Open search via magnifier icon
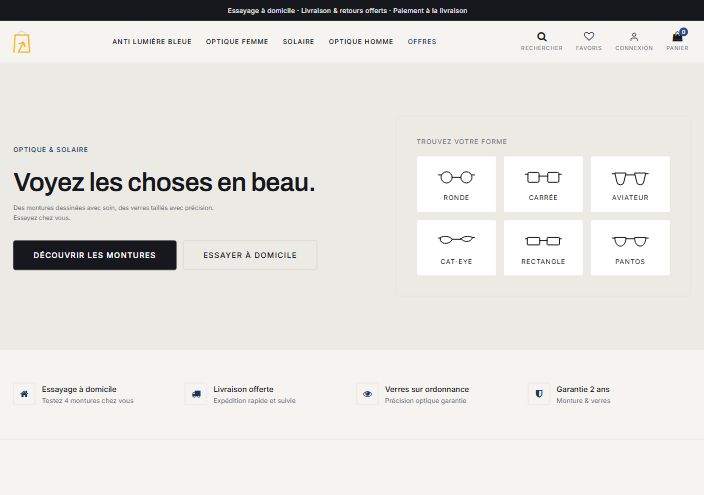704x495 pixels. click(x=541, y=36)
